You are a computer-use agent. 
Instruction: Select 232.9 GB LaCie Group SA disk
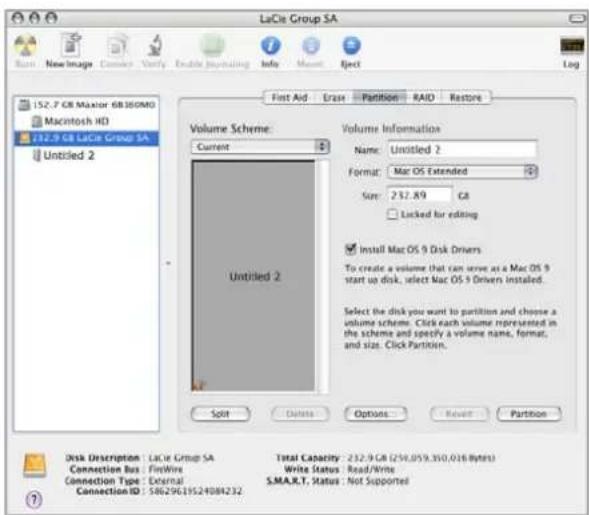click(86, 138)
